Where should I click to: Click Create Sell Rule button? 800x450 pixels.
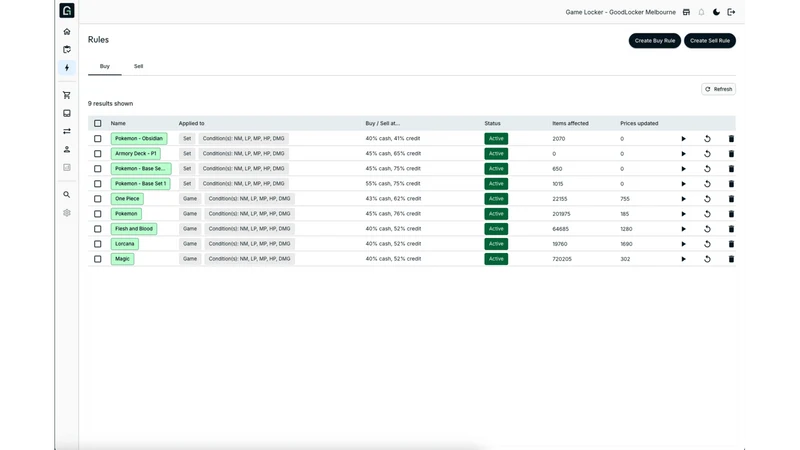710,41
